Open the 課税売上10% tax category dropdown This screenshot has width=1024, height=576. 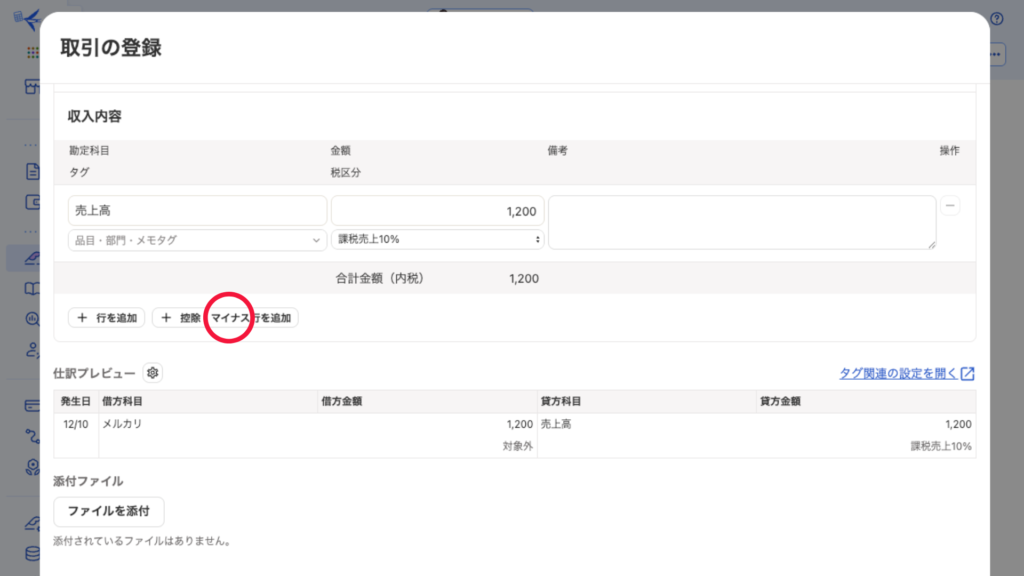[x=437, y=240]
